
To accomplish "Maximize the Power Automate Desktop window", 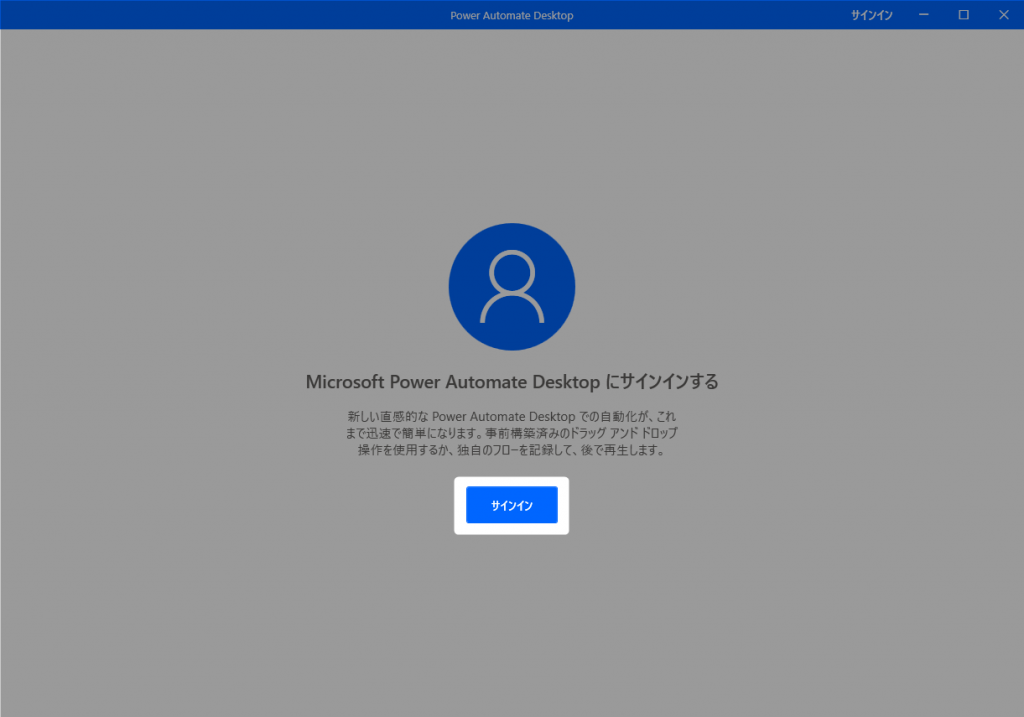I will coord(963,14).
